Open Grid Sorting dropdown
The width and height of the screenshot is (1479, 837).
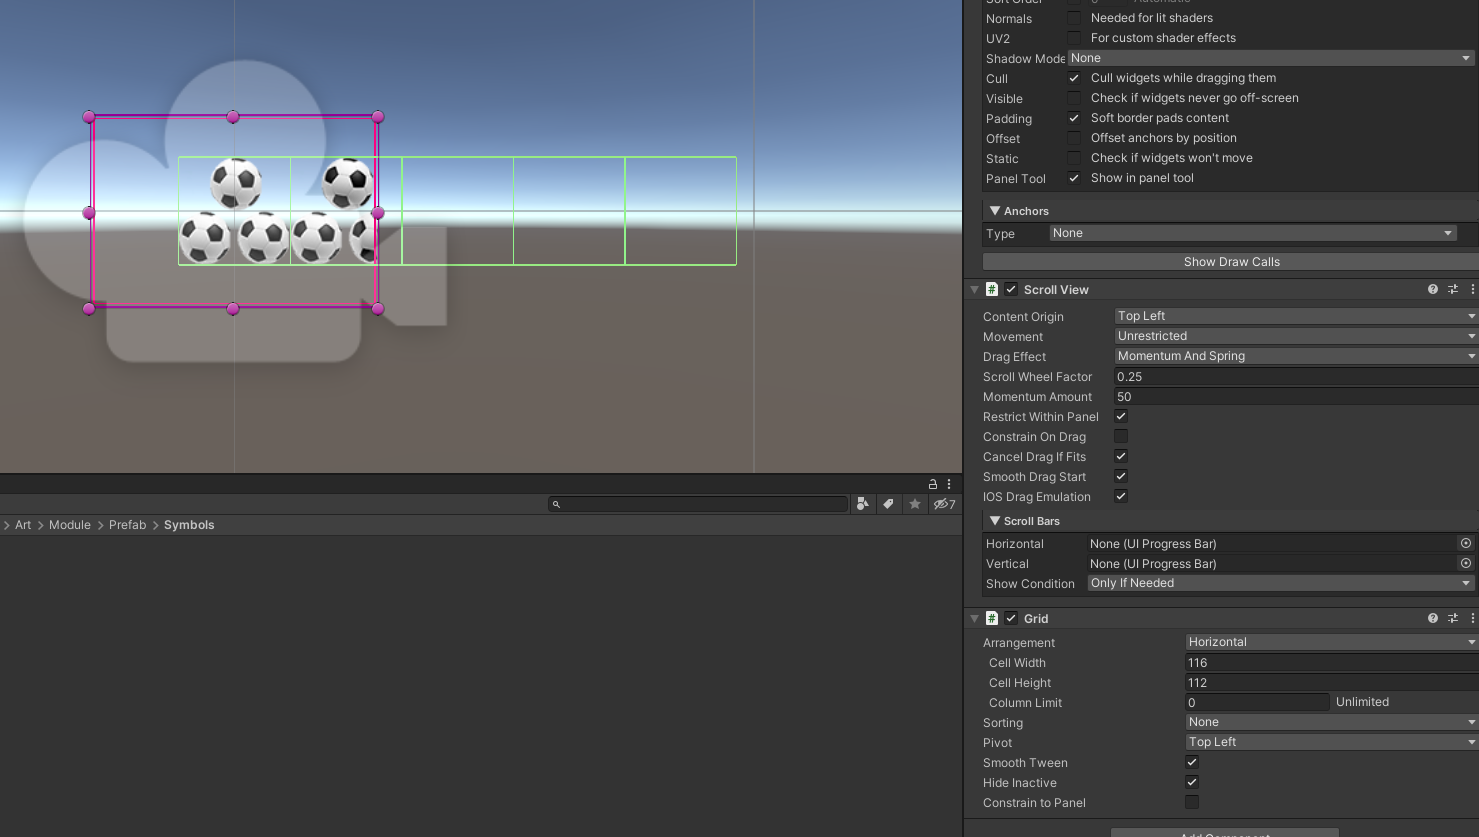1332,722
